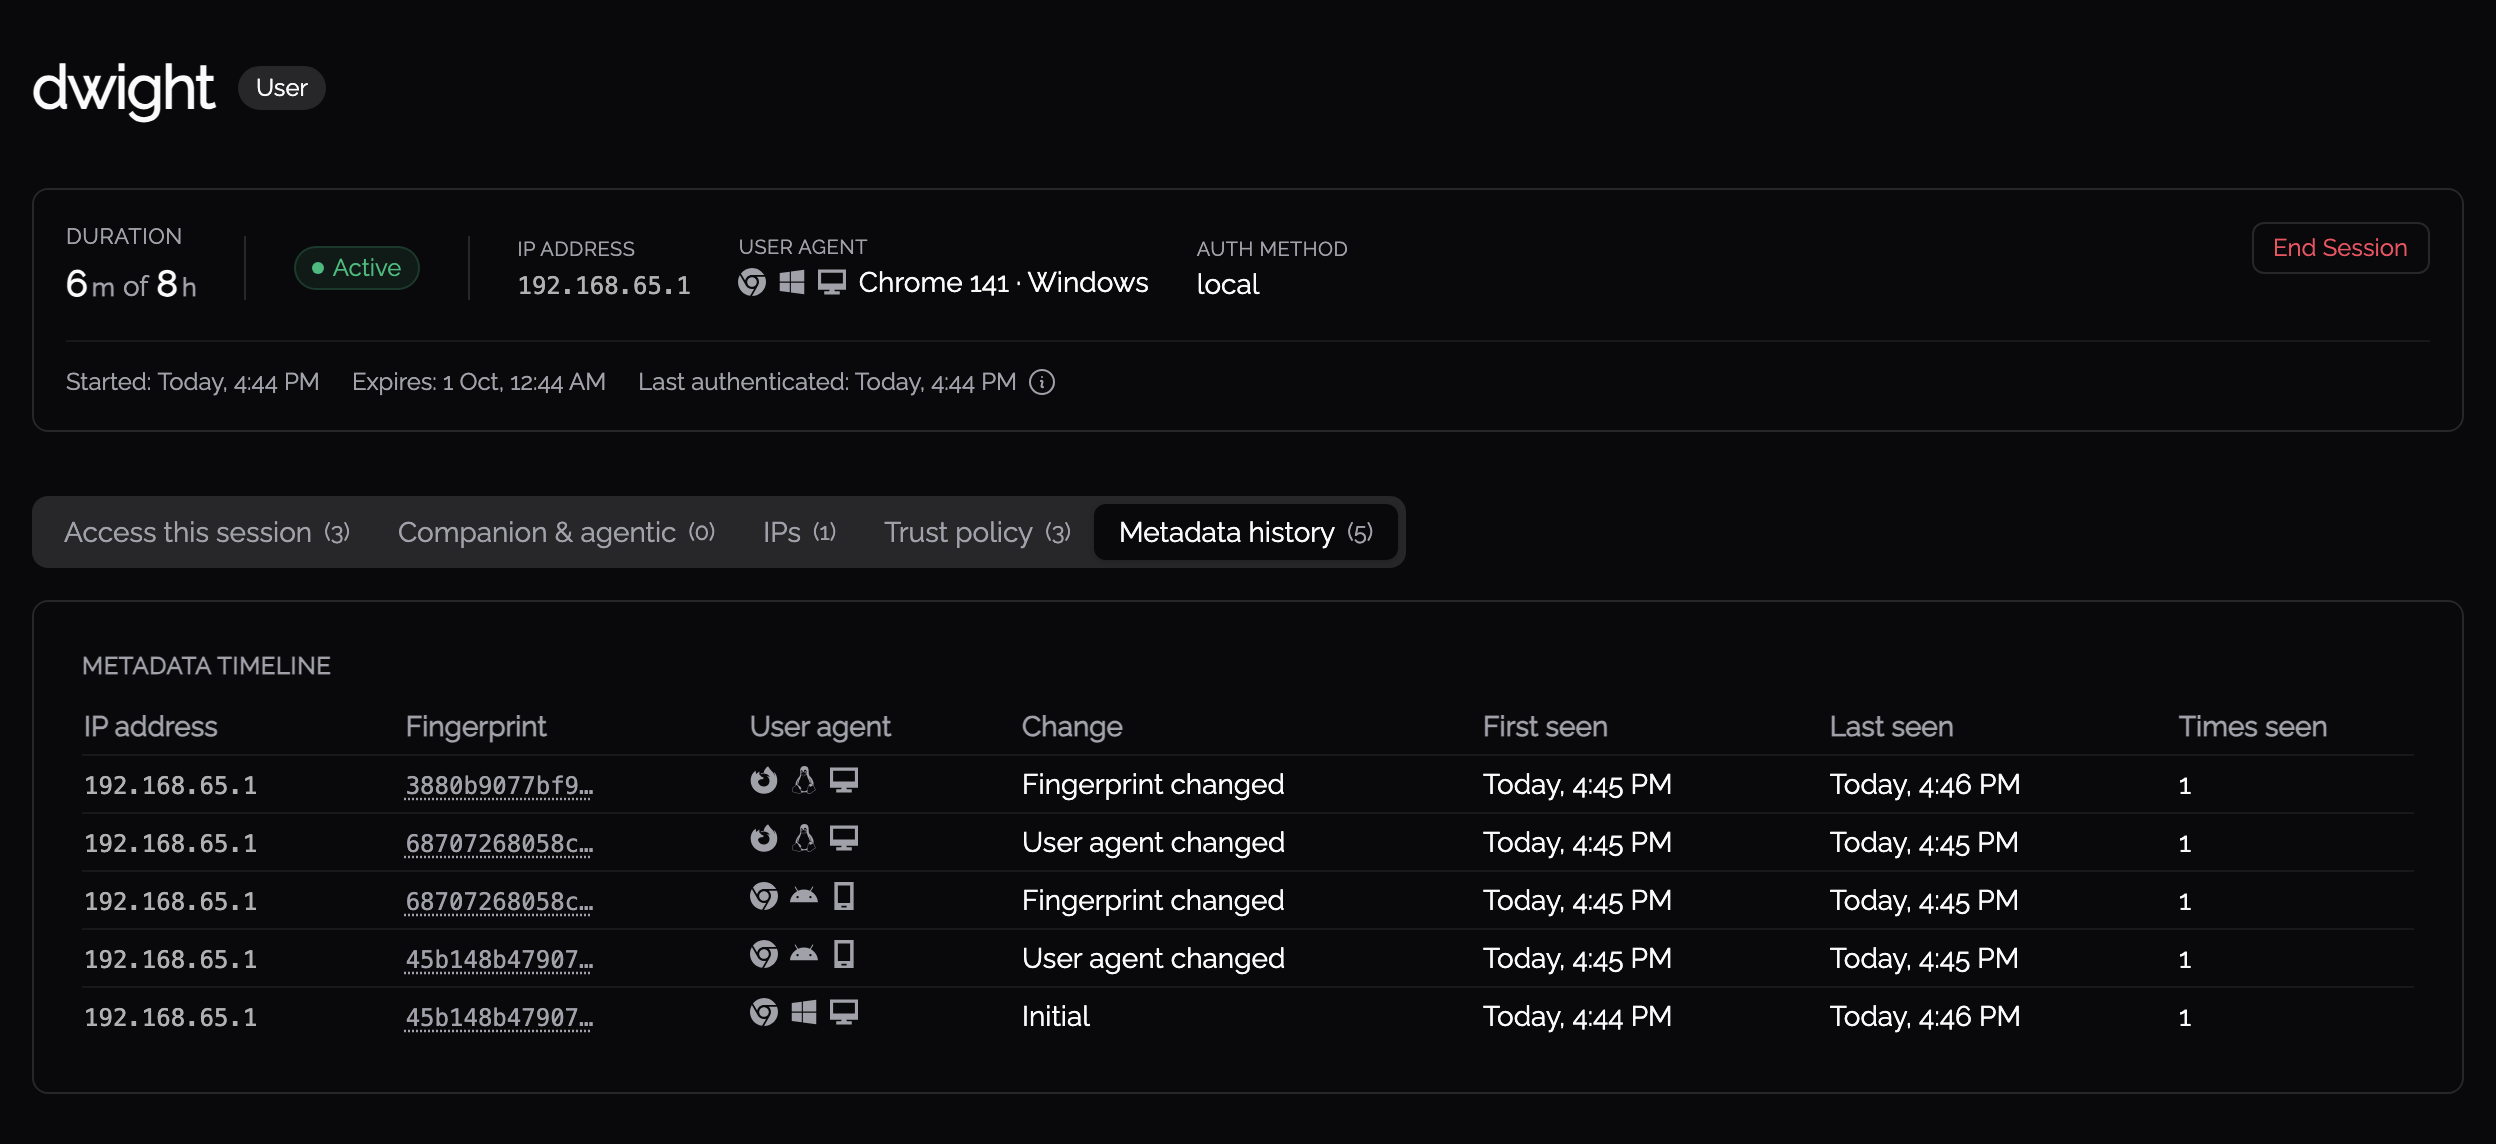
Task: Click the 'local' auth method value
Action: (x=1228, y=285)
